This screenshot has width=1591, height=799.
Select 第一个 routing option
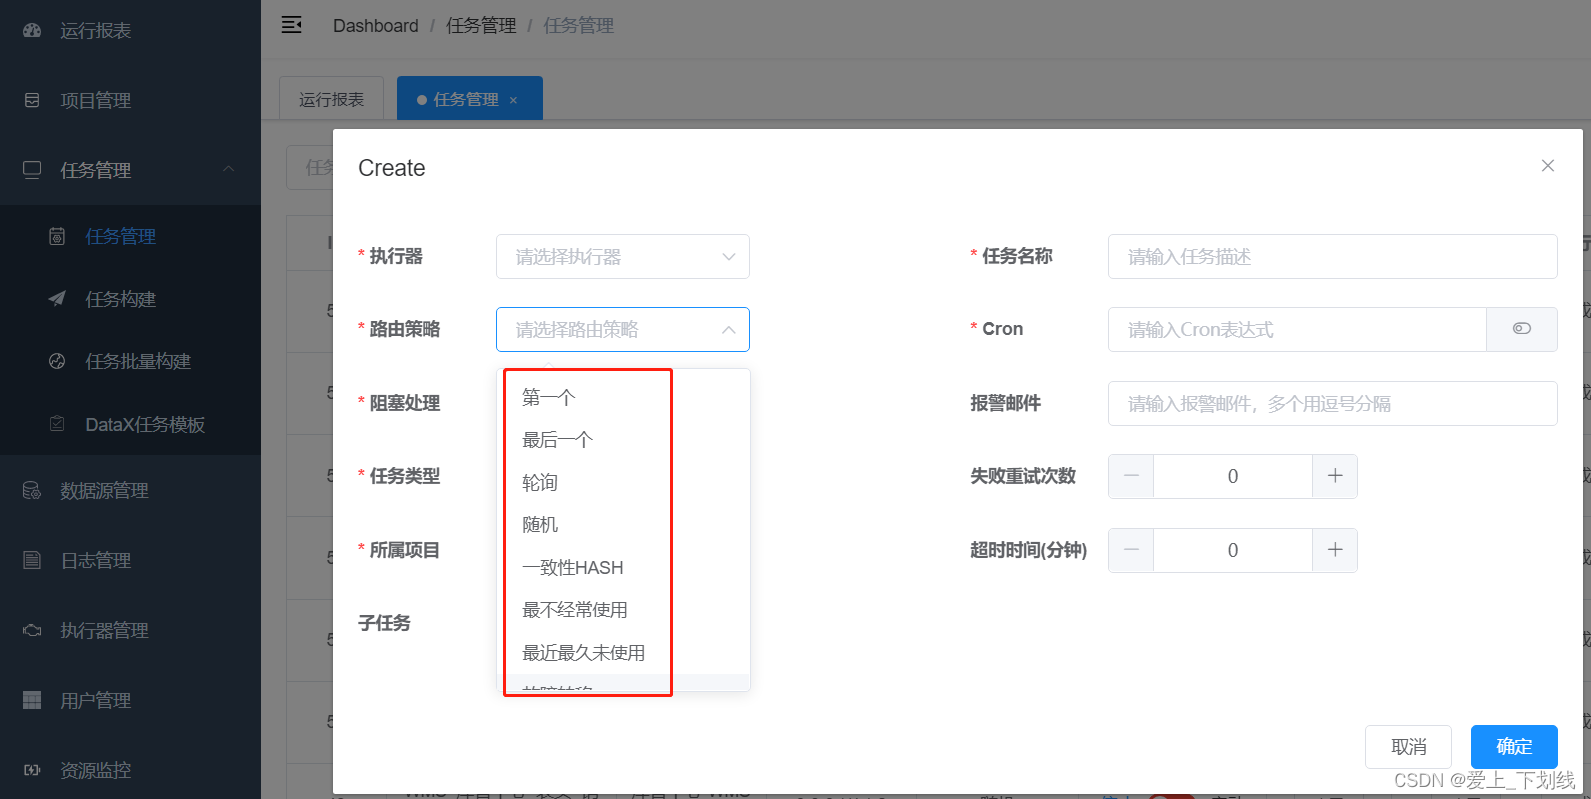[624, 397]
